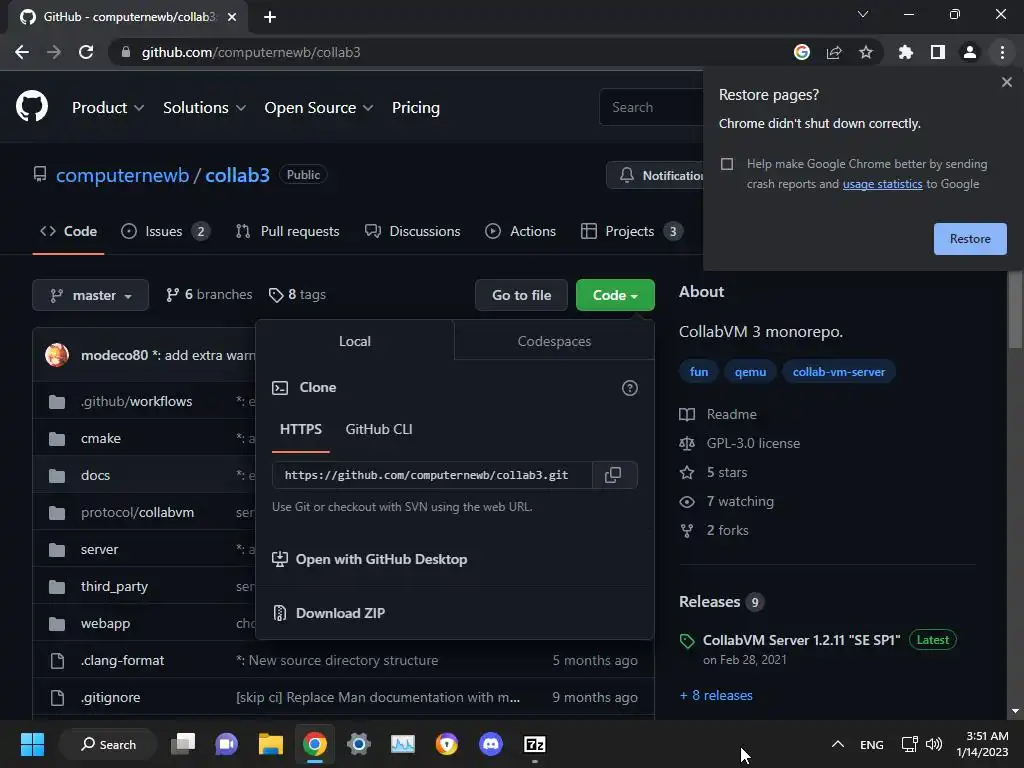View the 8 tags link
This screenshot has height=768, width=1024.
tap(297, 295)
